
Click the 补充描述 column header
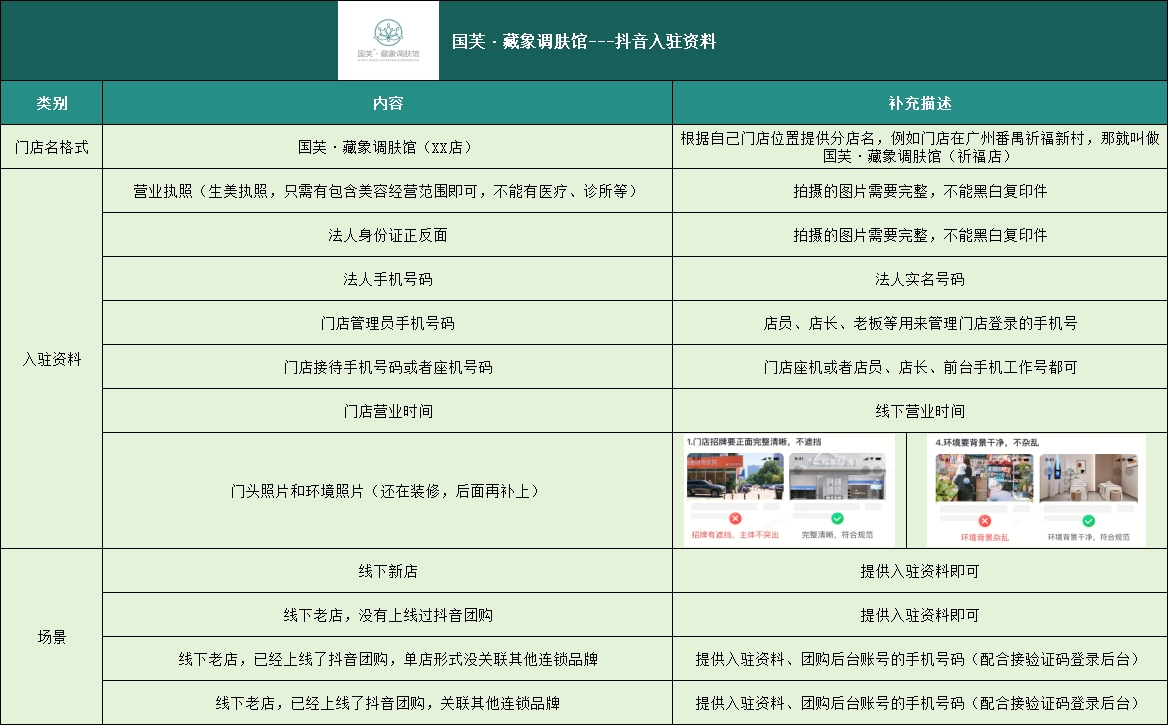(919, 103)
